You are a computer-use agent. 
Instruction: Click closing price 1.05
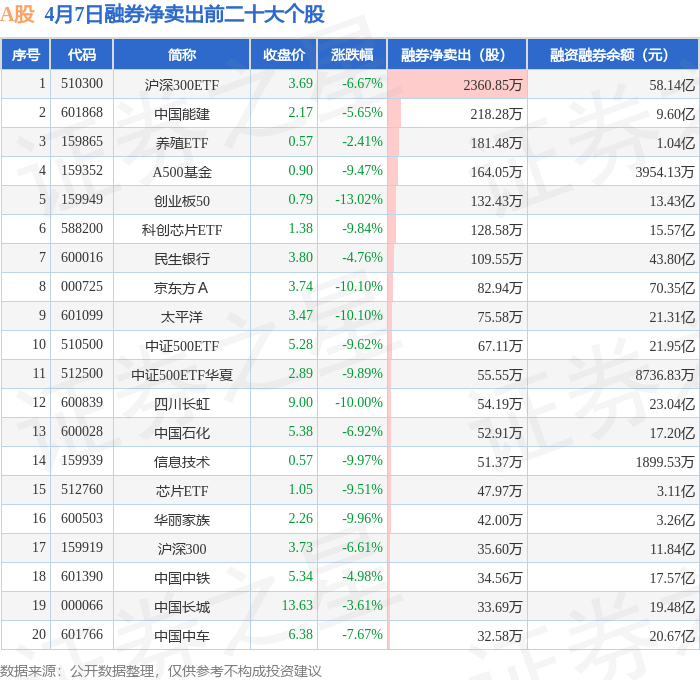click(x=300, y=489)
